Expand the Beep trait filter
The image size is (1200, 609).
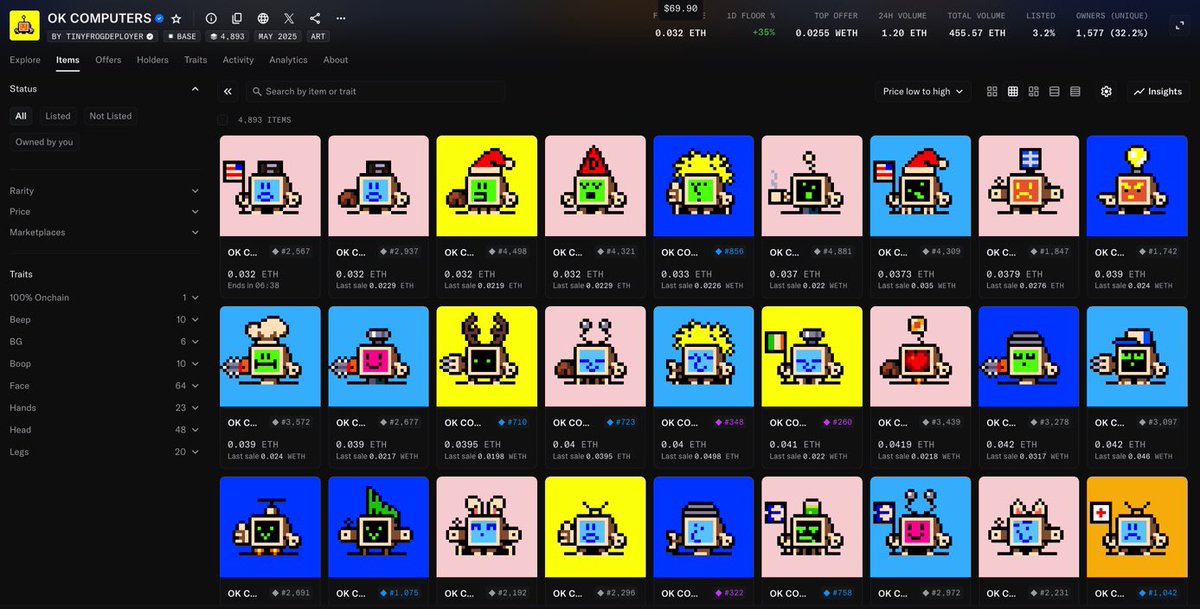(x=104, y=320)
